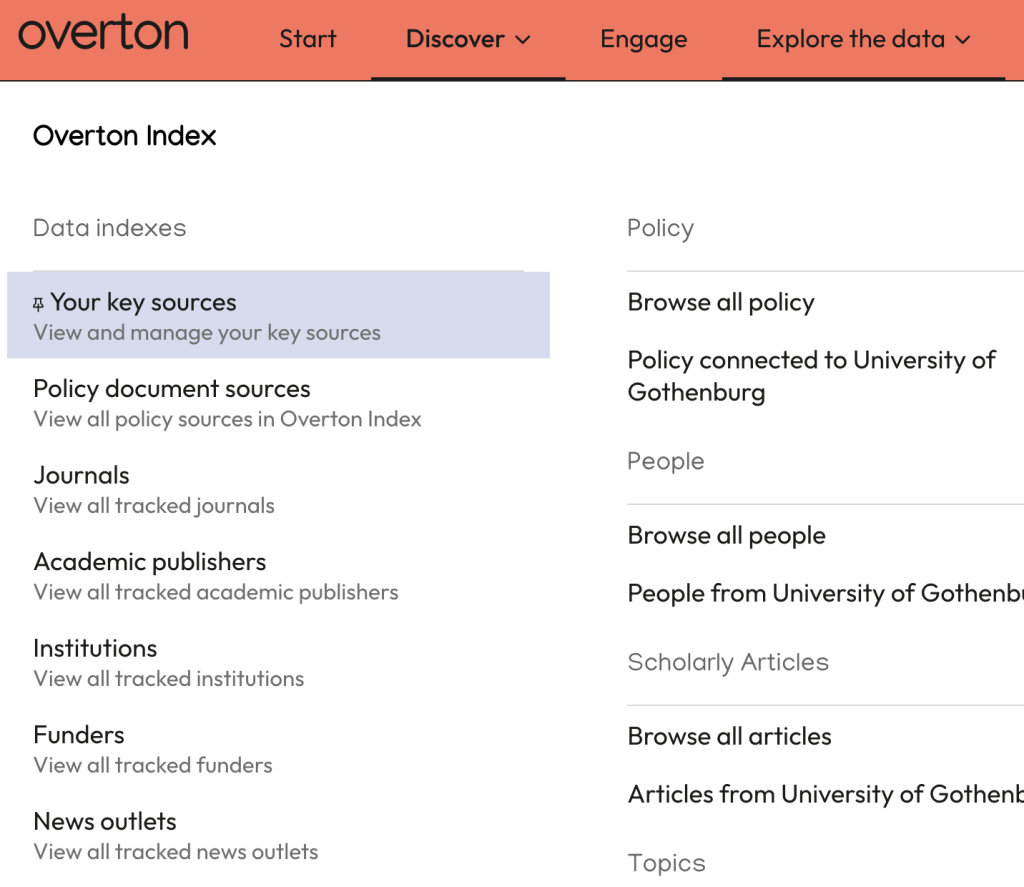Select Browse all articles
The height and width of the screenshot is (887, 1024).
click(729, 736)
